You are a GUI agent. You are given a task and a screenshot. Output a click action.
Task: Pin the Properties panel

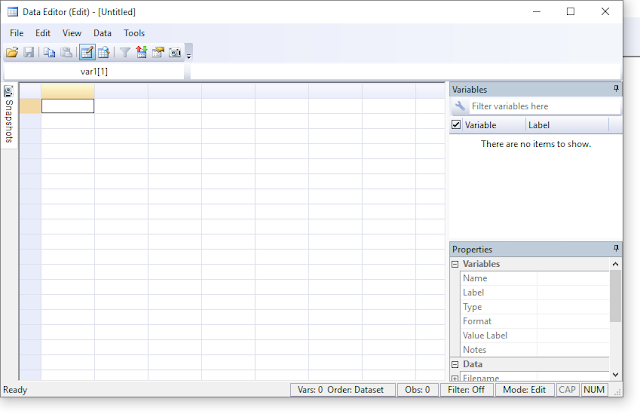pyautogui.click(x=616, y=248)
